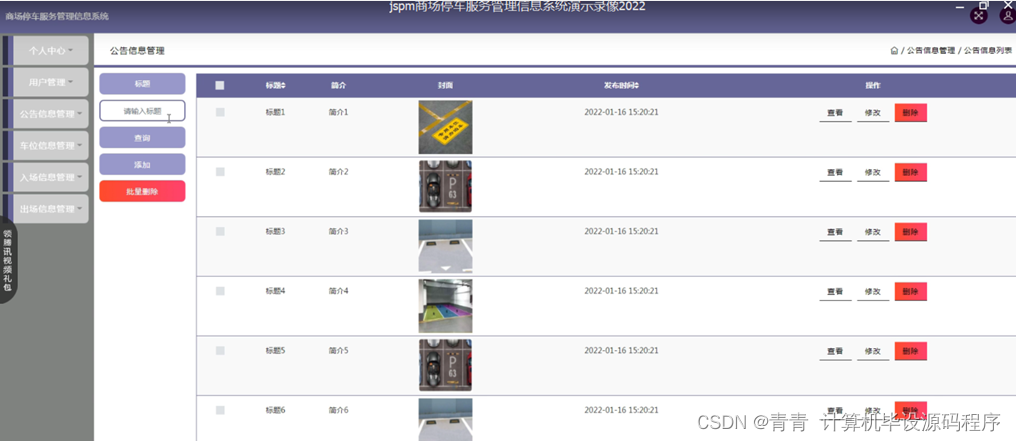Open the 领腾讯视频礼包 side tab

(8, 260)
